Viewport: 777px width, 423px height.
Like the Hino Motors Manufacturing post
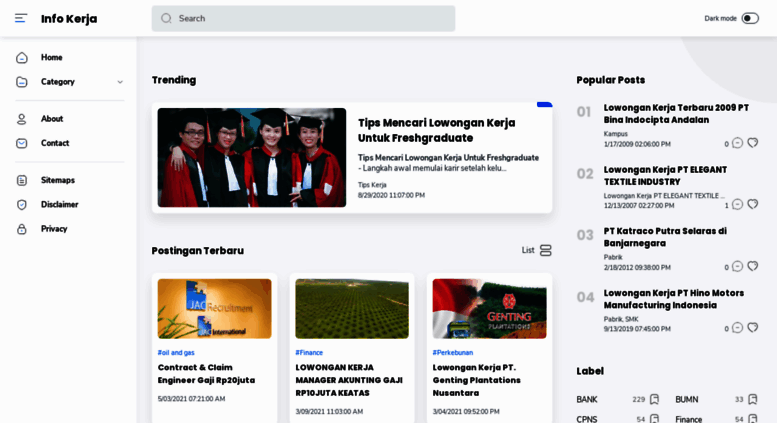tap(753, 327)
